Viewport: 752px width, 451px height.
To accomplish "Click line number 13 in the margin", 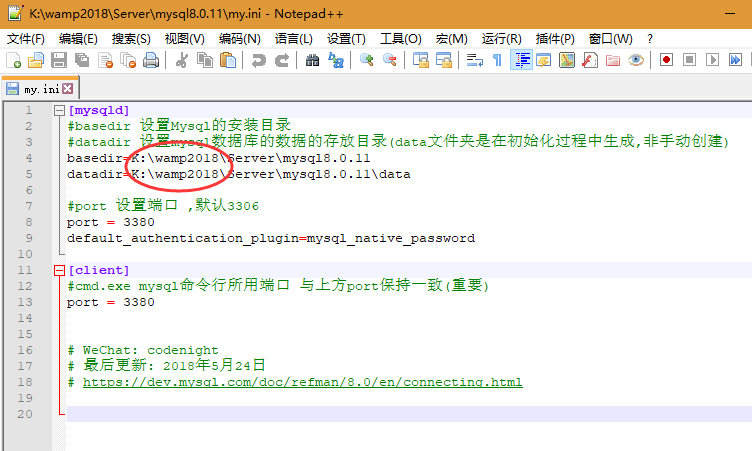I will point(25,302).
